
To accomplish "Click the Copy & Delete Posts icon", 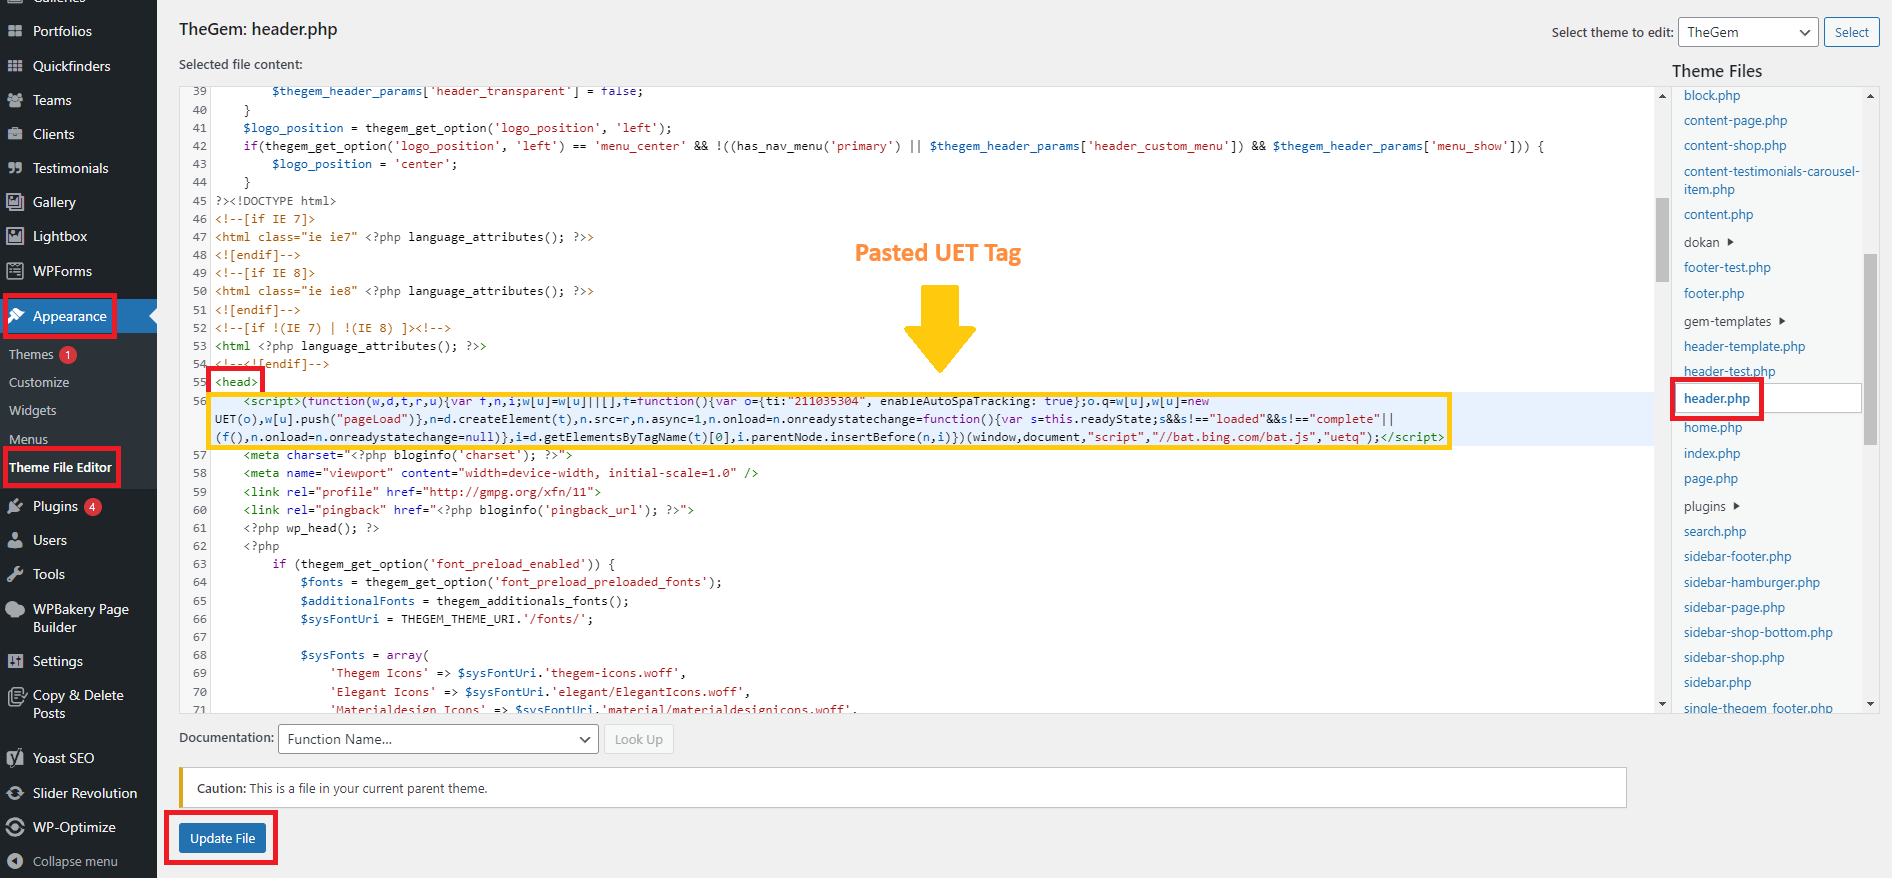I will [15, 696].
